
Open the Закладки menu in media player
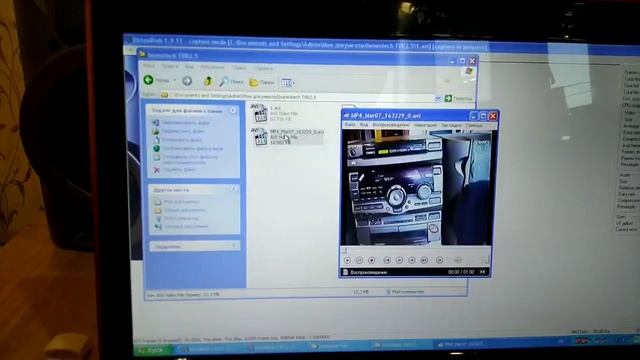[x=451, y=125]
